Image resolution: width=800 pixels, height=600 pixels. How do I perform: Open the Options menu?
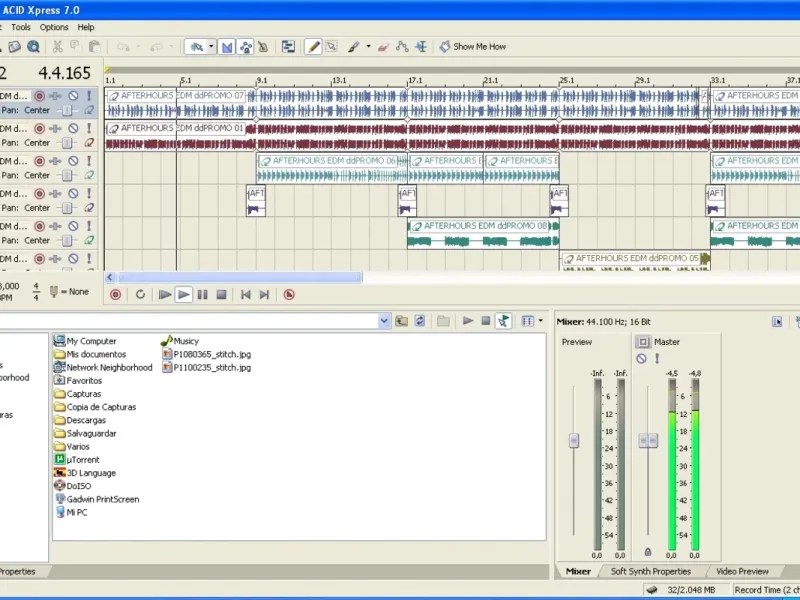54,27
